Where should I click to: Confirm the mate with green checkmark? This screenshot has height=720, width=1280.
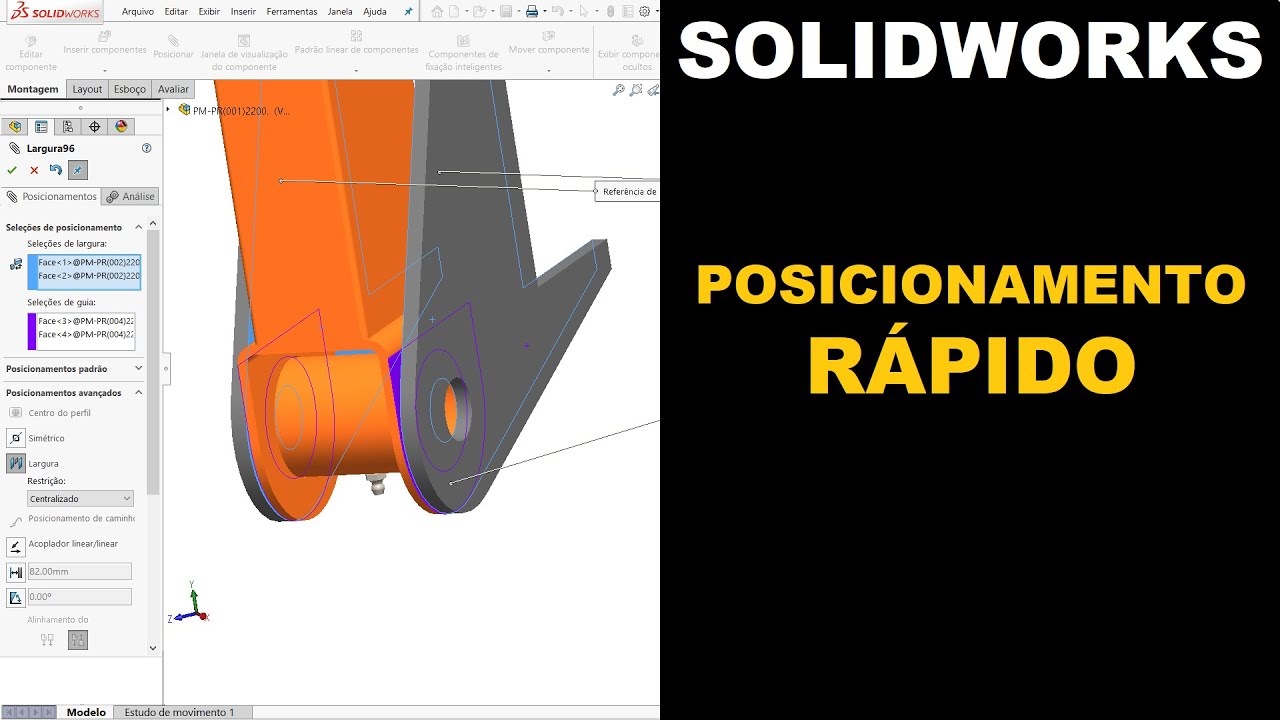coord(12,171)
